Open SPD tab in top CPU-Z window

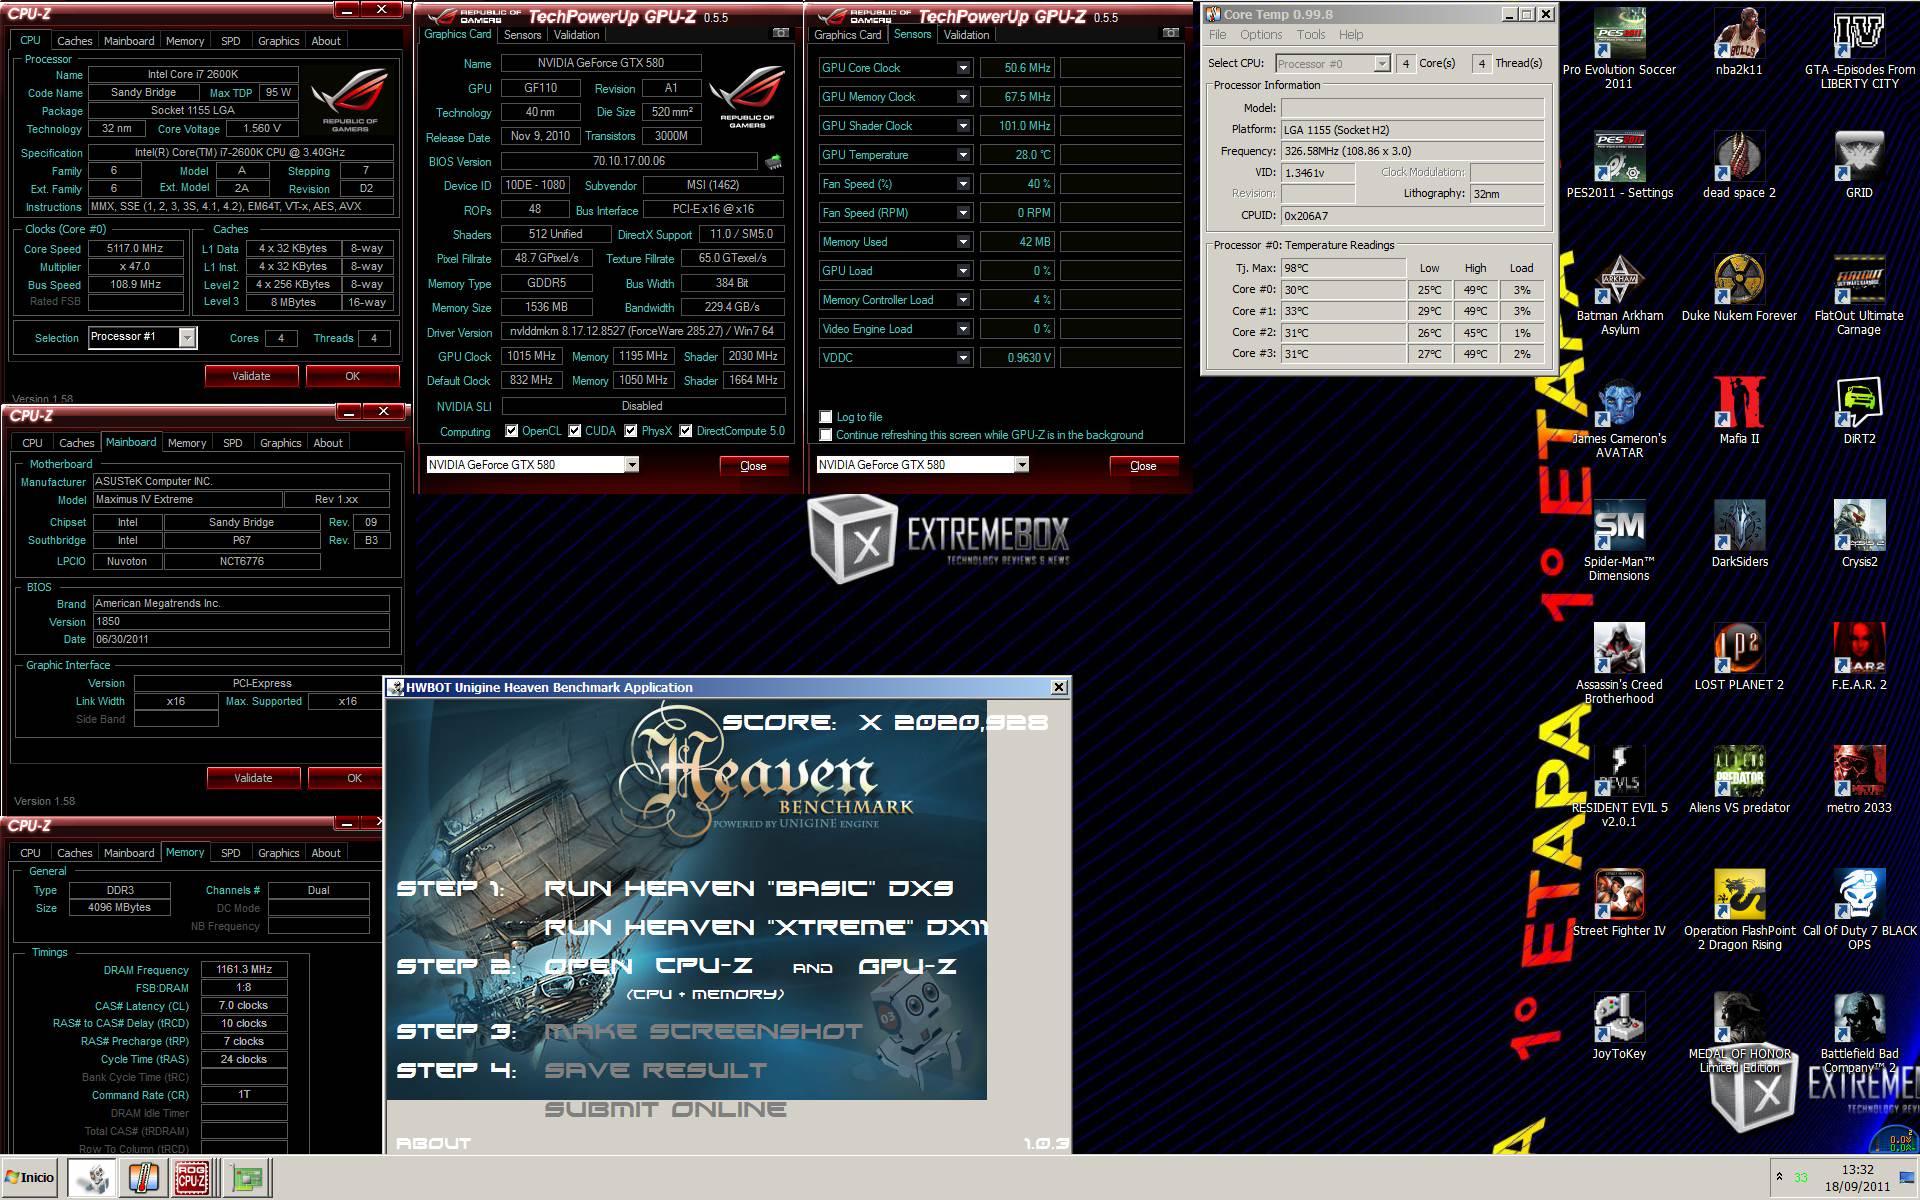point(231,41)
